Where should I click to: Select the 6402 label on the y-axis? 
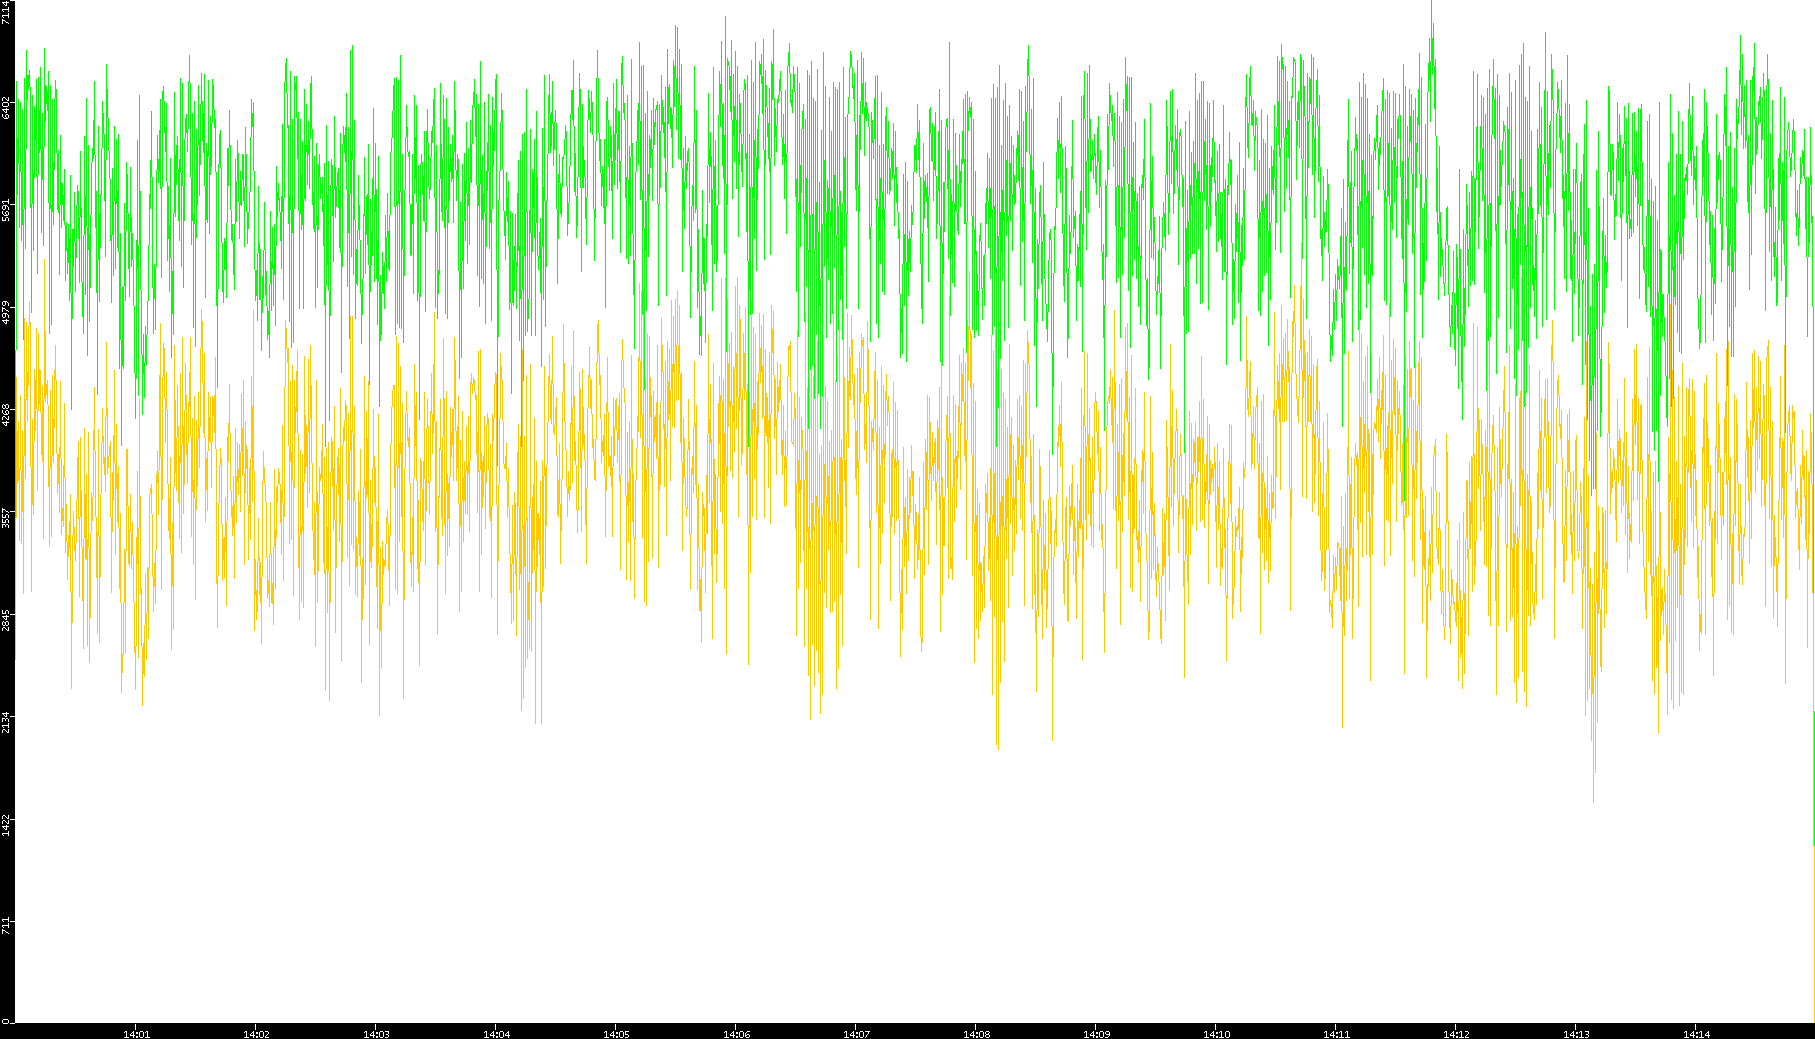[7, 107]
